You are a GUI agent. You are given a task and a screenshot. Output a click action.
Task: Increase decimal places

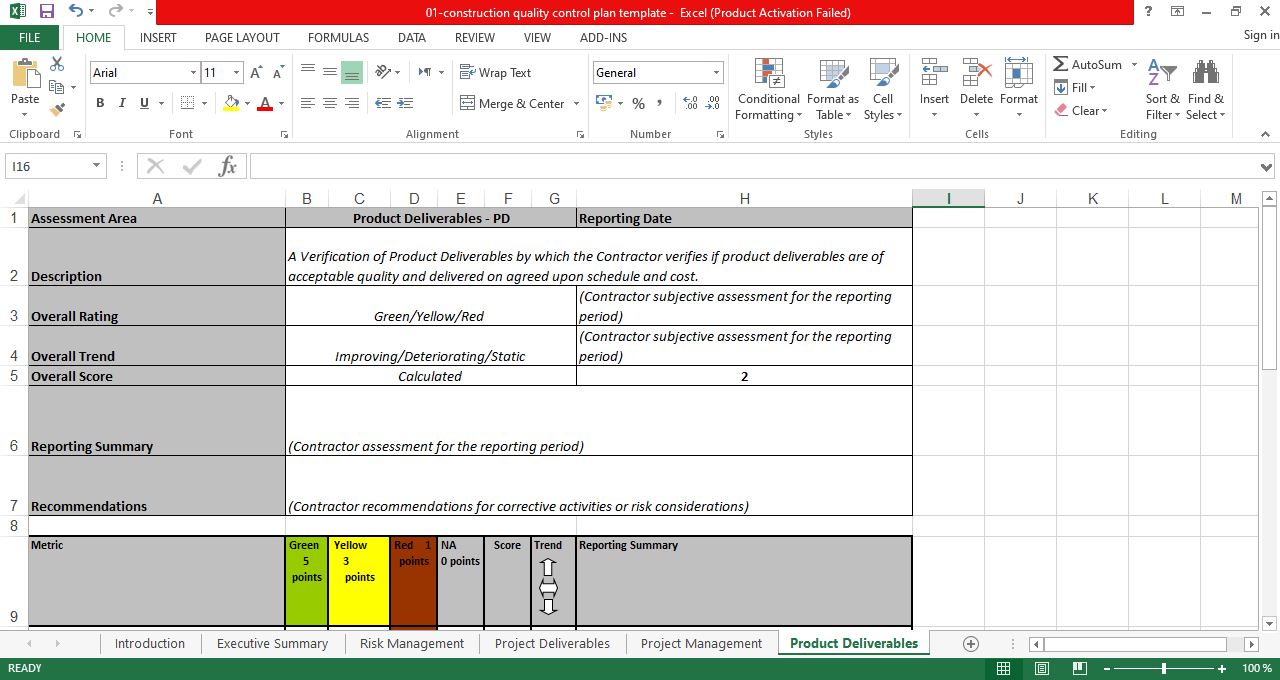(690, 102)
